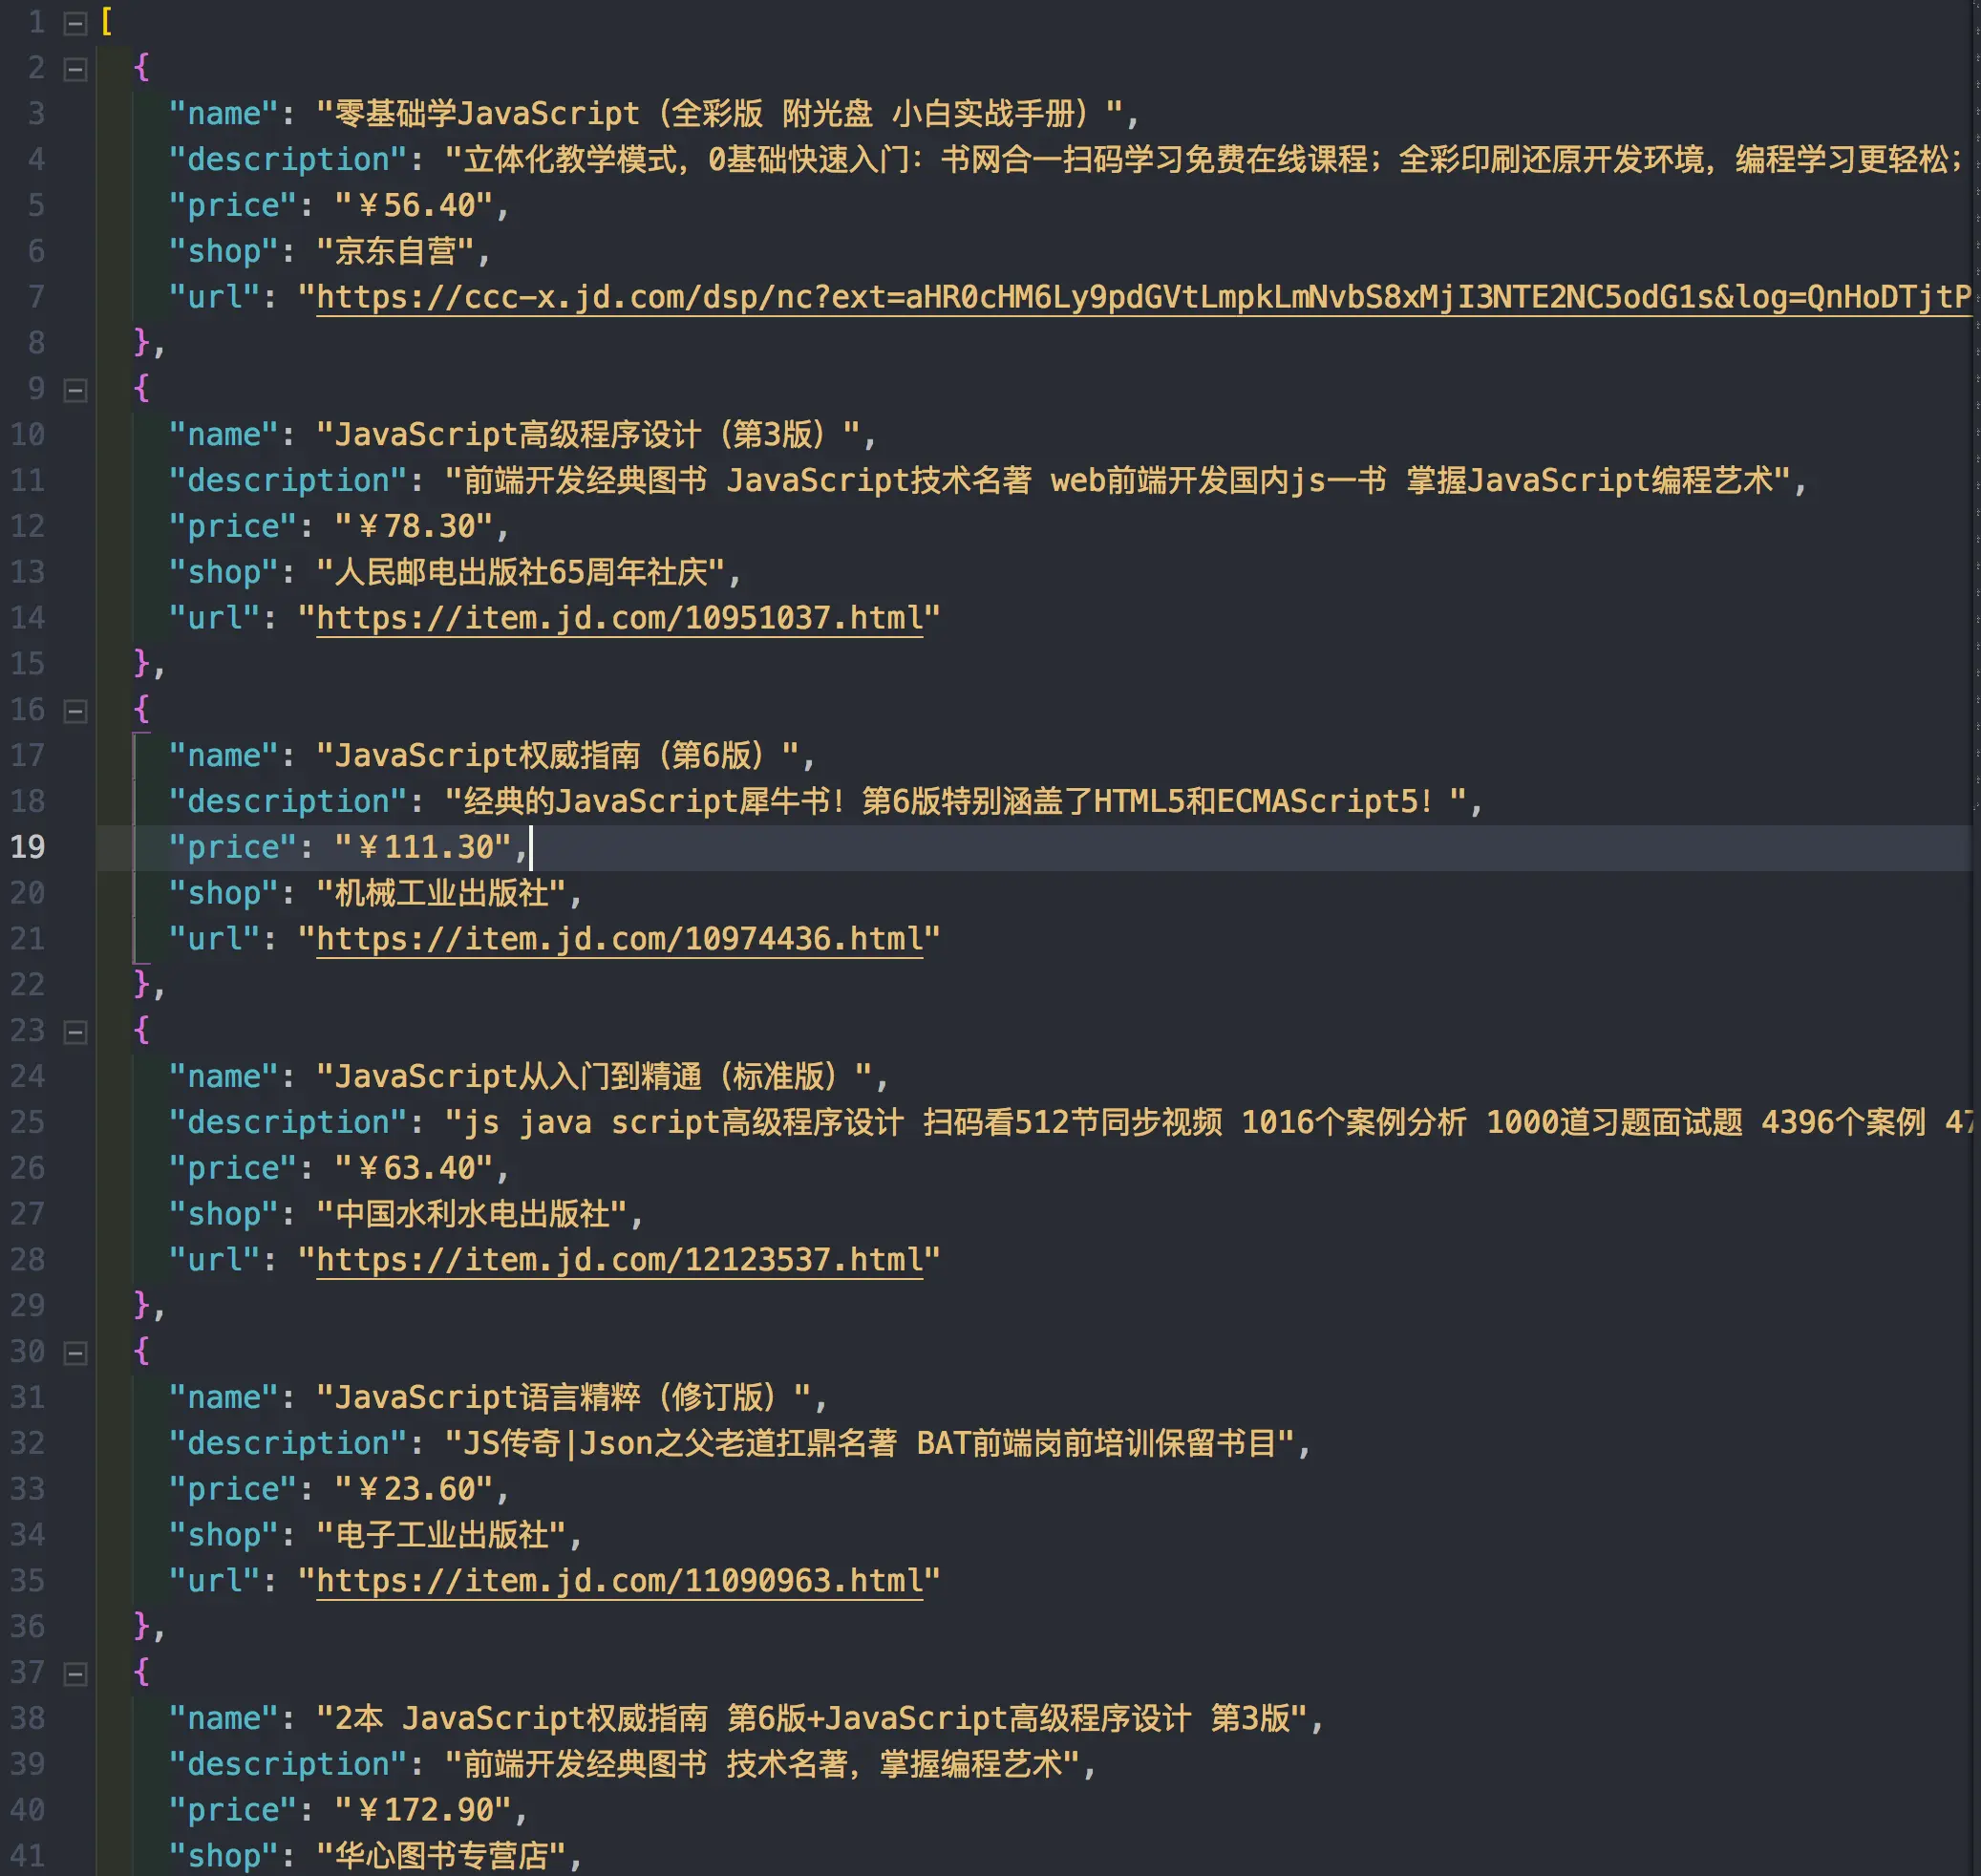Open the link https://item.jd.com/10951037.html
This screenshot has height=1876, width=1981.
[618, 617]
